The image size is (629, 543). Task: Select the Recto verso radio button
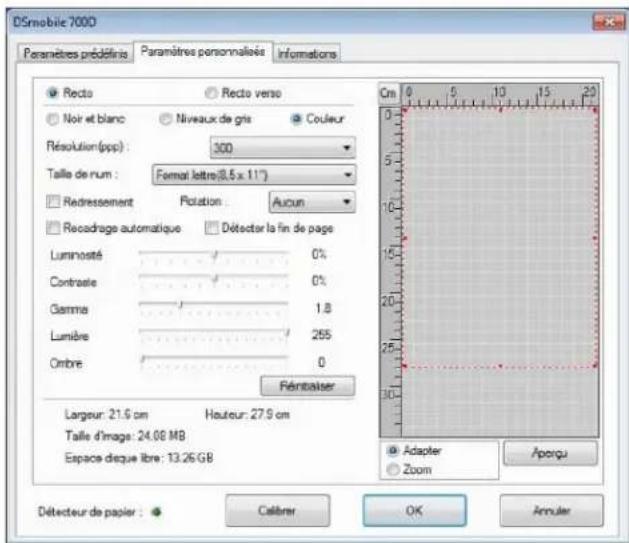tap(211, 93)
